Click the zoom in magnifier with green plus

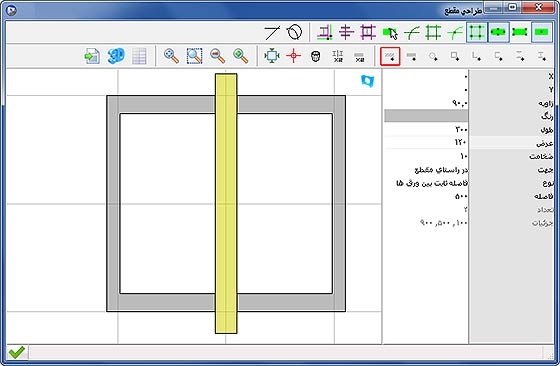coord(240,56)
